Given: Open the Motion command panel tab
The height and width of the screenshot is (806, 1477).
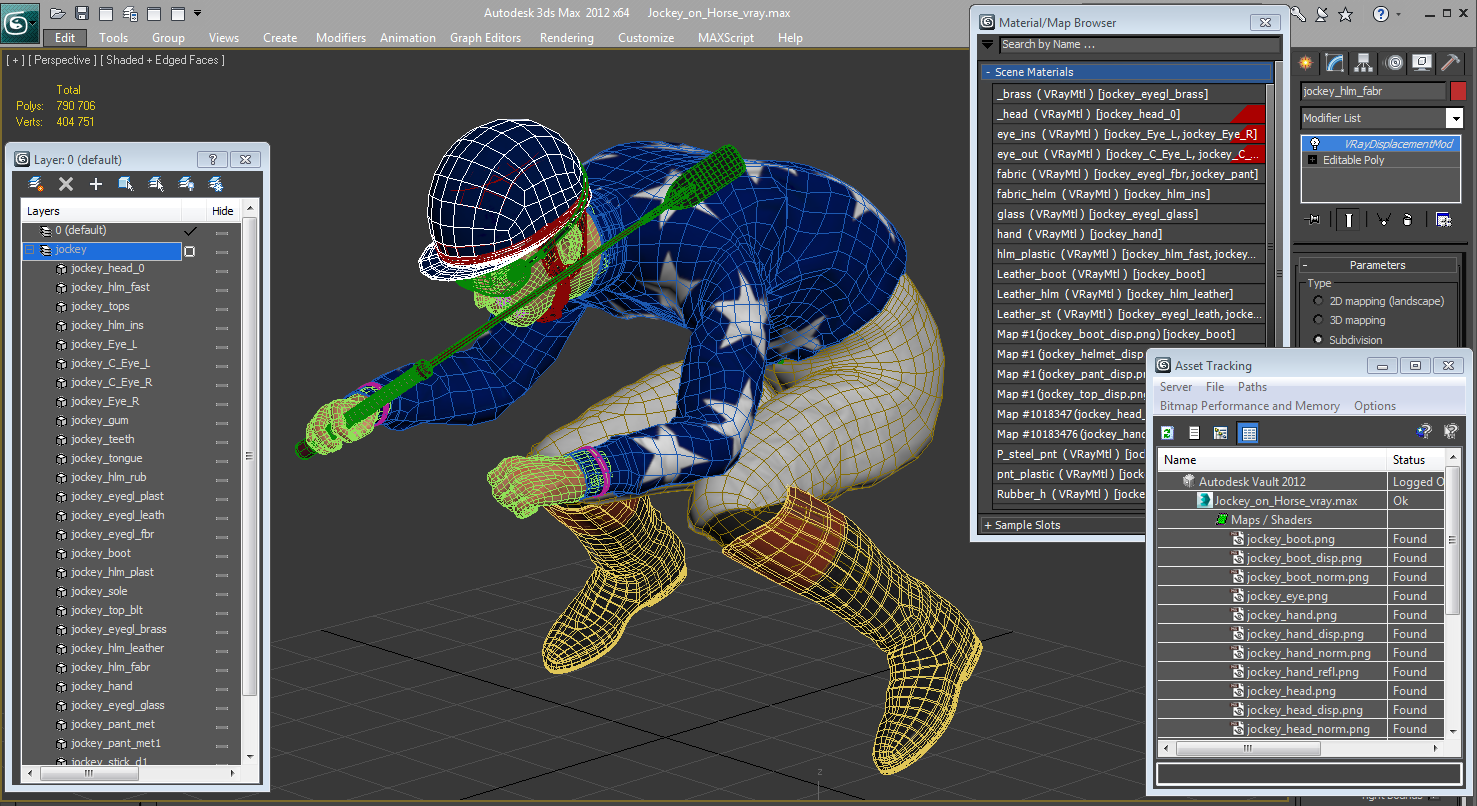Looking at the screenshot, I should (1393, 63).
